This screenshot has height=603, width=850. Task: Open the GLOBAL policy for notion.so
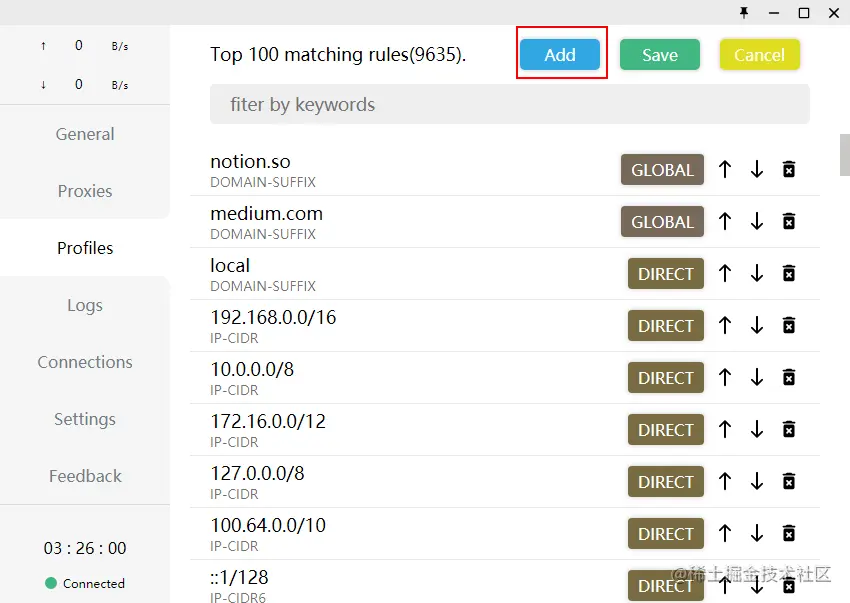coord(662,170)
